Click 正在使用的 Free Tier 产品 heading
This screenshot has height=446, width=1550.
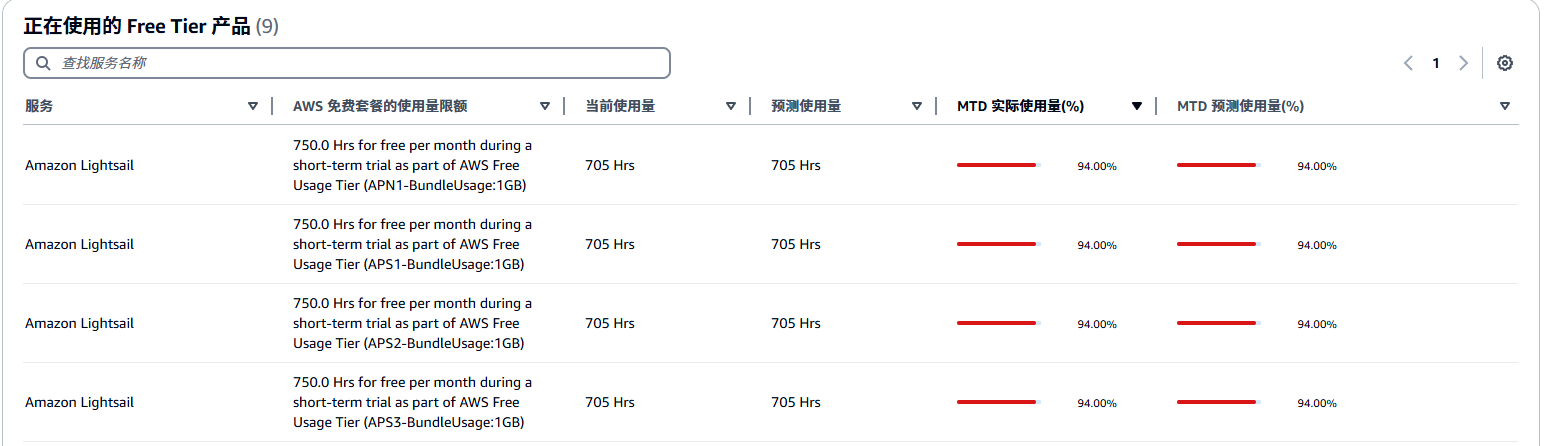coord(137,27)
